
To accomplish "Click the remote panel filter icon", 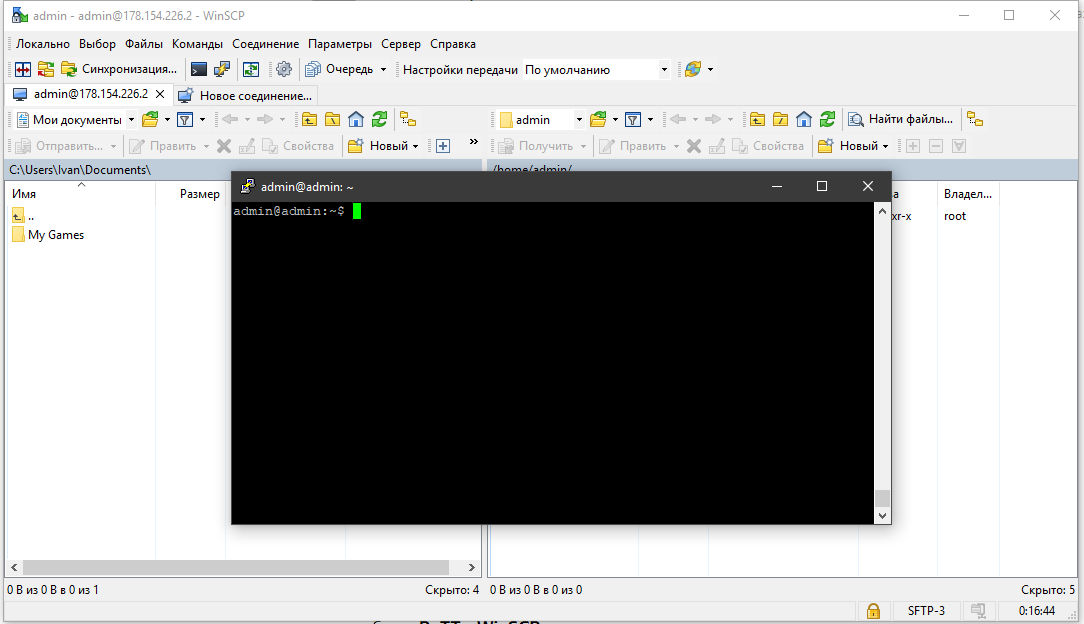I will point(633,120).
